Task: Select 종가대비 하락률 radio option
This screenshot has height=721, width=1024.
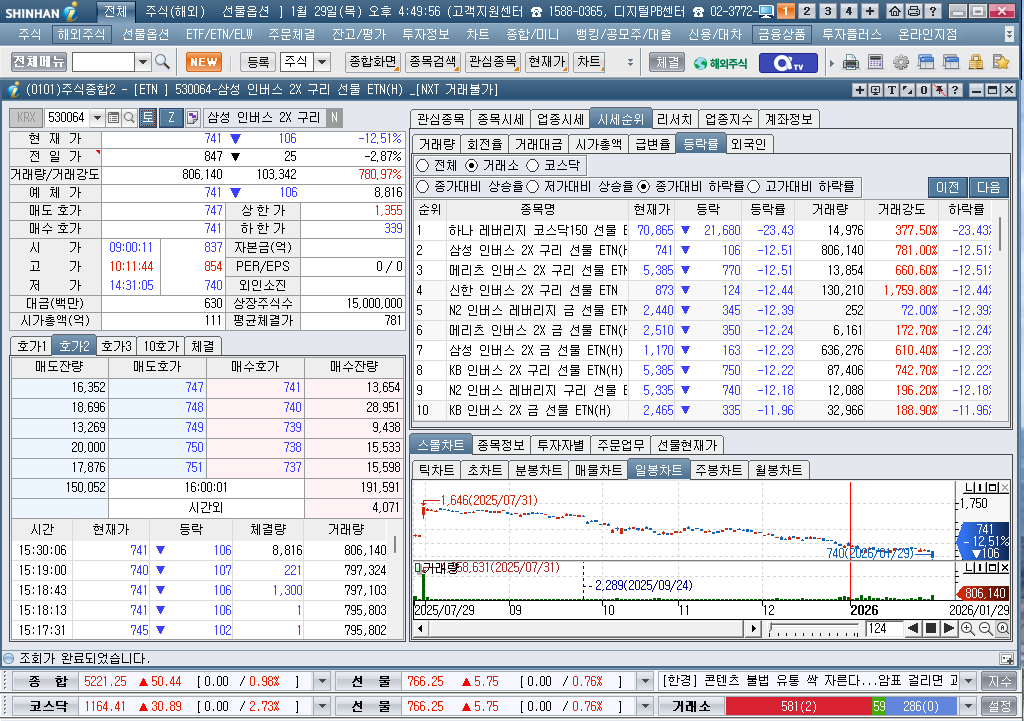Action: coord(643,187)
